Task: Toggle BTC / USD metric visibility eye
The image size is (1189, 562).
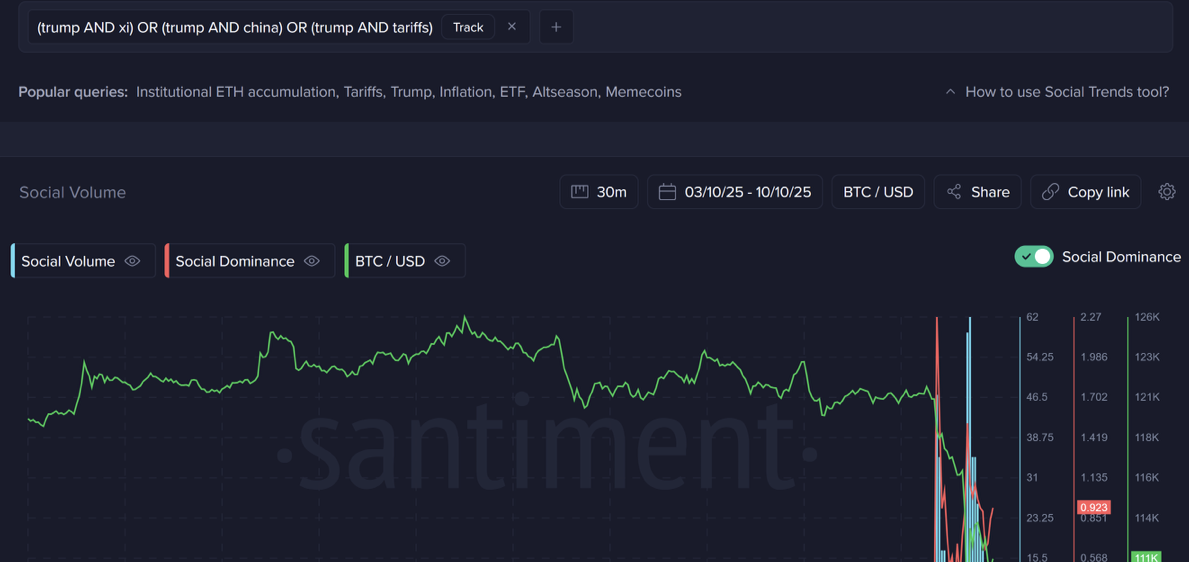Action: click(x=443, y=261)
